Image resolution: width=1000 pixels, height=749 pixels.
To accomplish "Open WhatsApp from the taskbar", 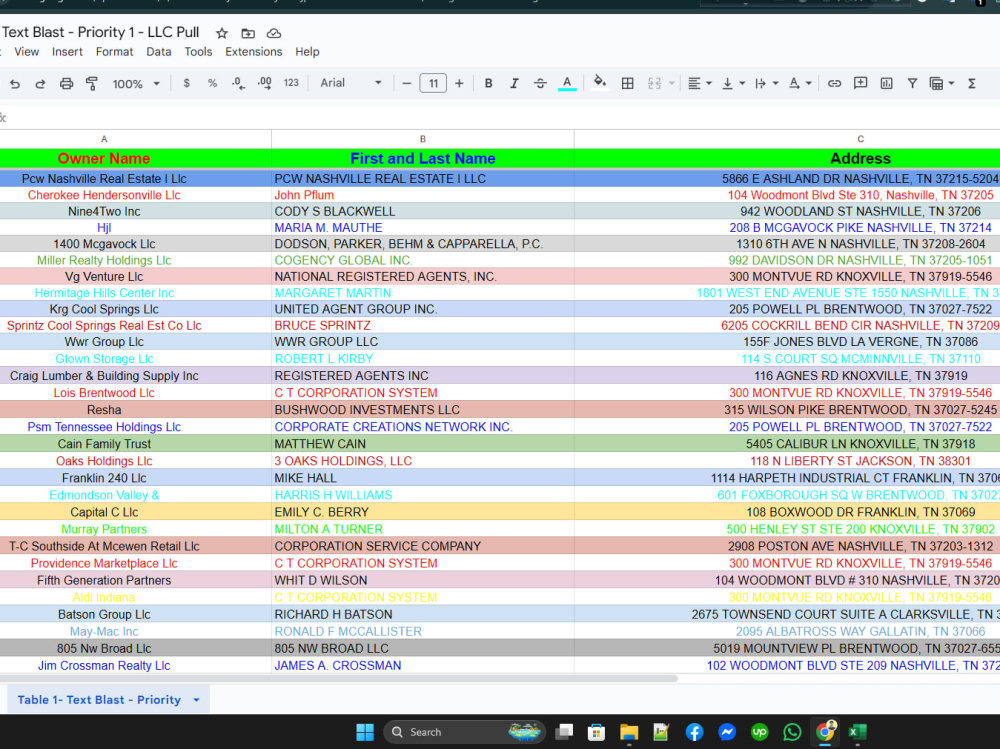I will click(792, 732).
